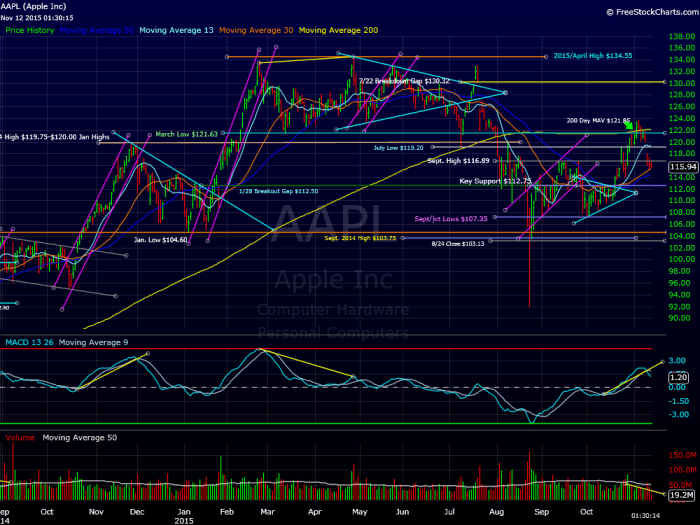Click the 1/28 Breakout Gap $112.50 label
Image resolution: width=700 pixels, height=525 pixels.
279,191
